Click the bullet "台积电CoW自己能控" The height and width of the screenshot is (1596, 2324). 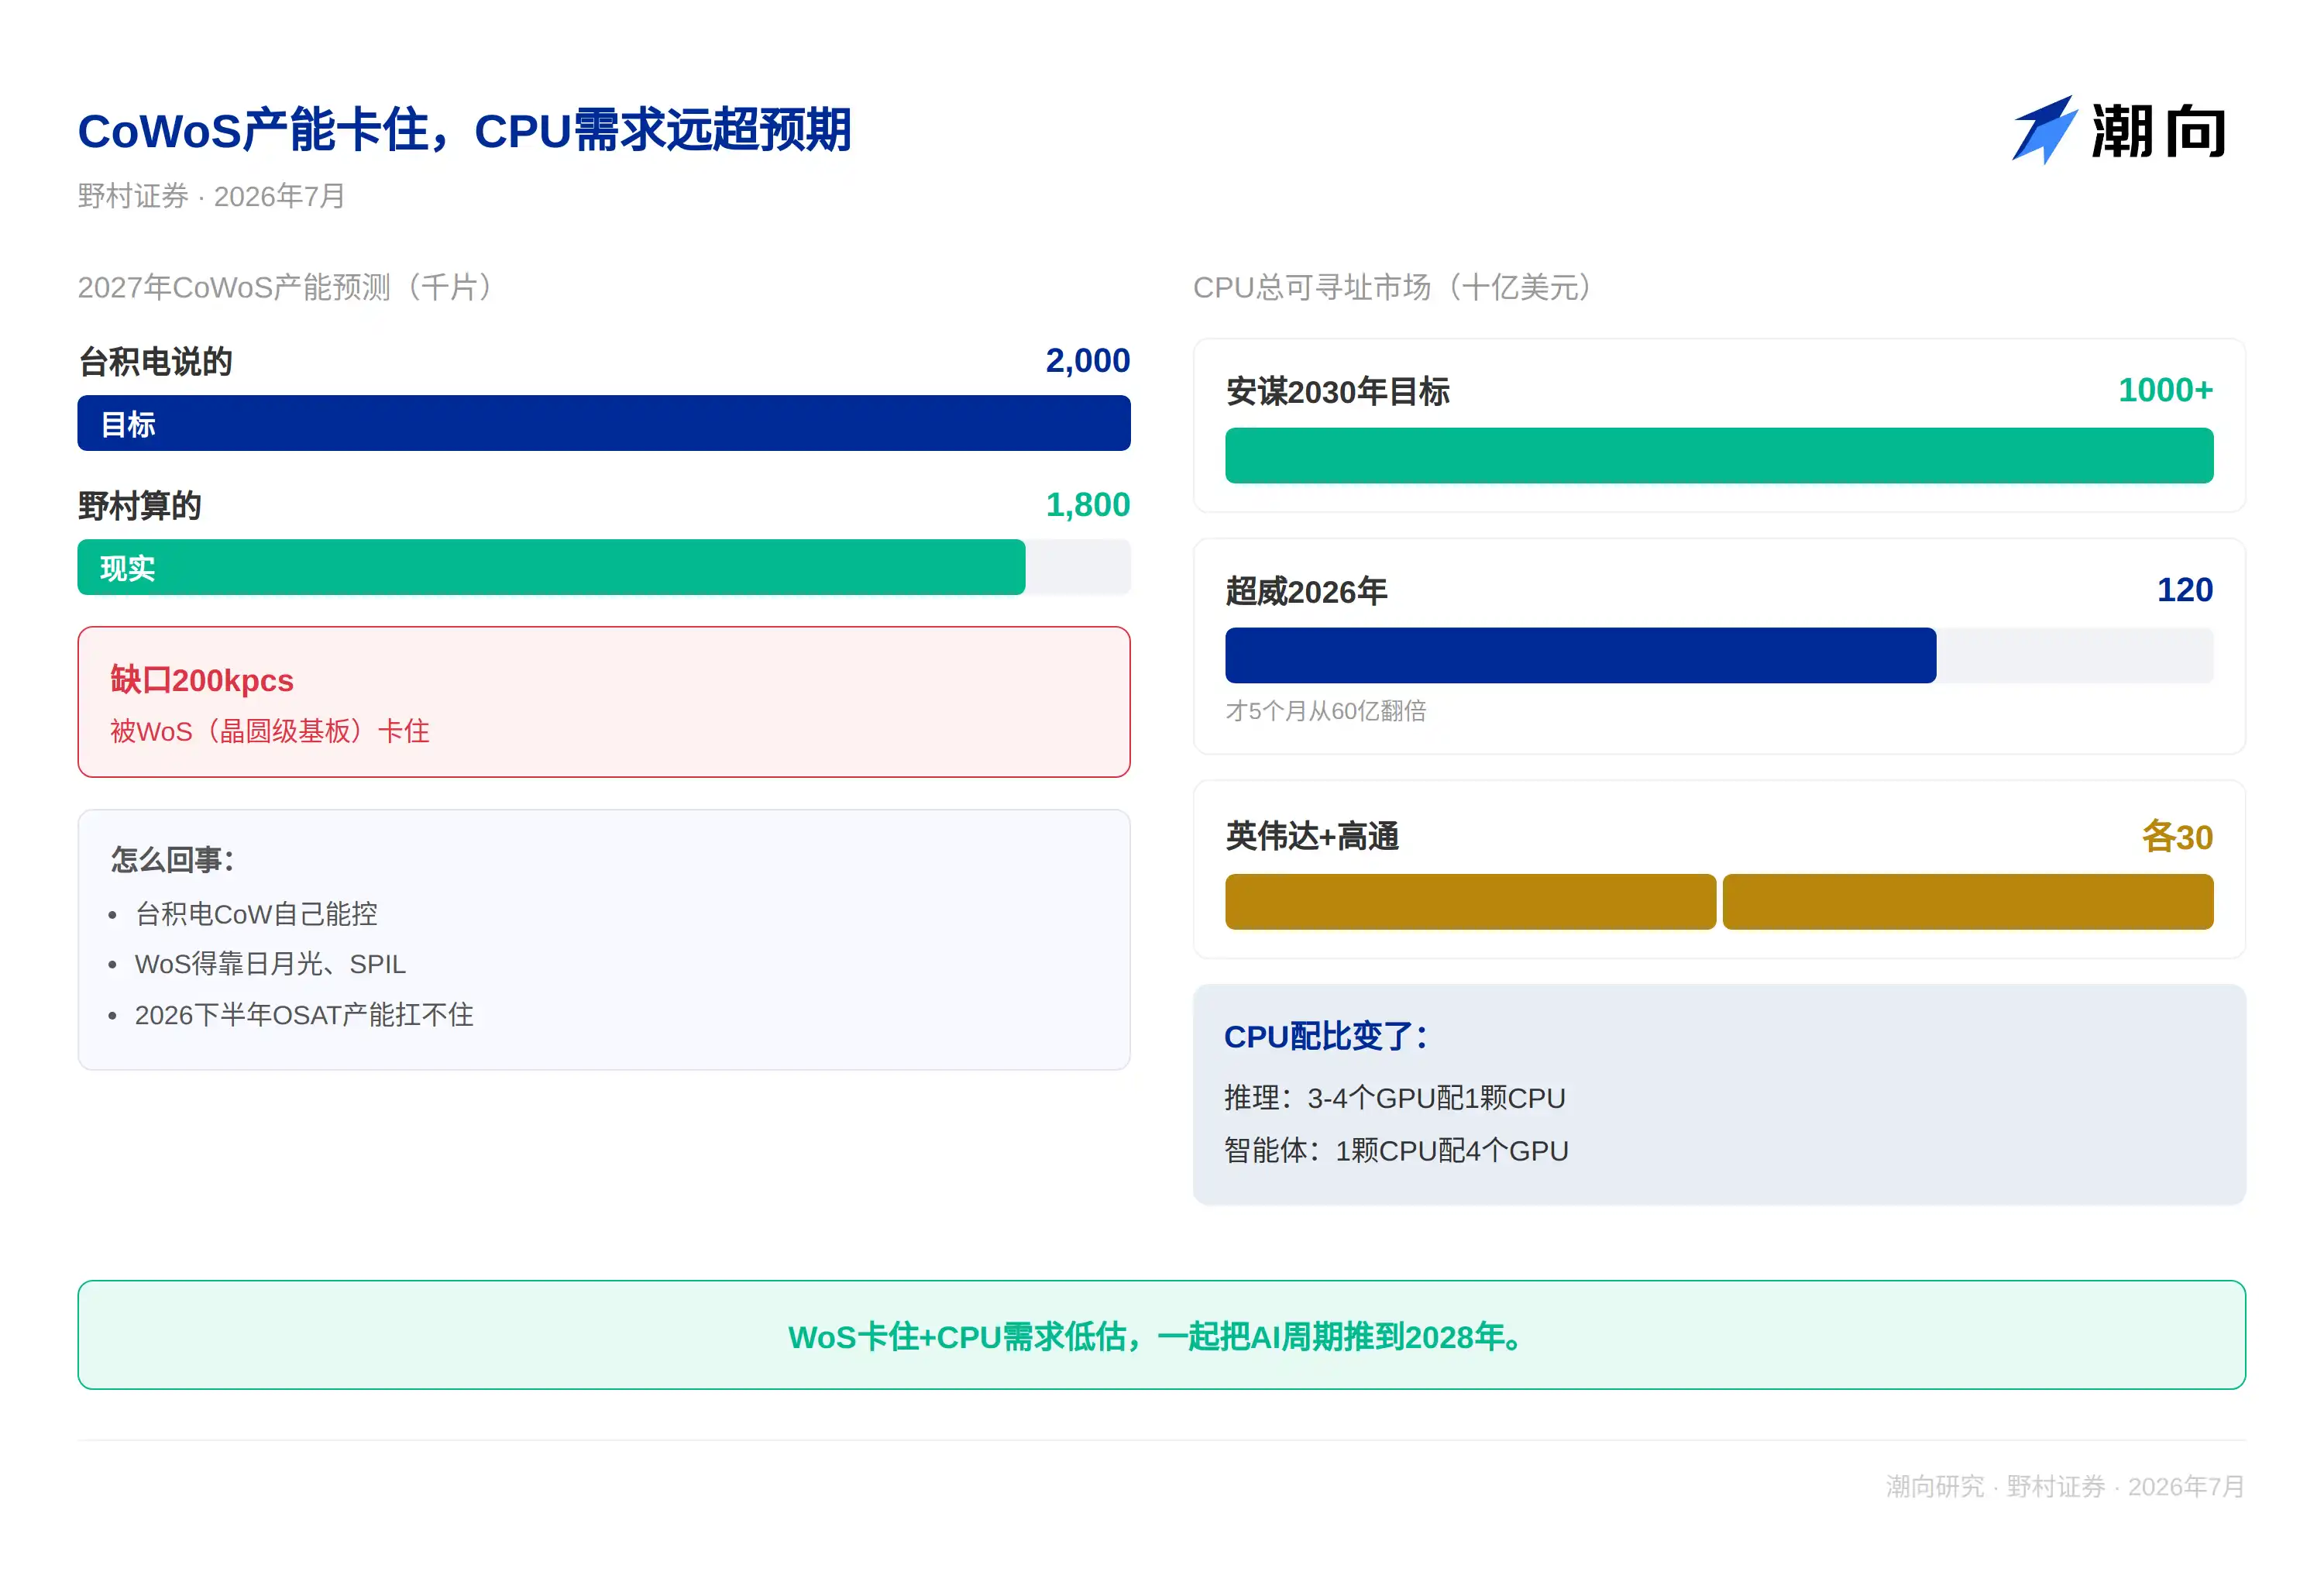point(256,913)
